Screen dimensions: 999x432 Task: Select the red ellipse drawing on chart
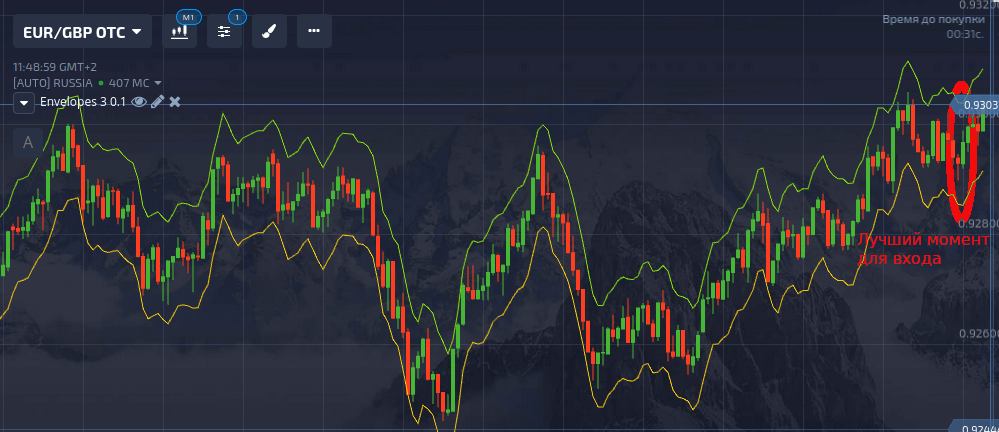pos(961,150)
